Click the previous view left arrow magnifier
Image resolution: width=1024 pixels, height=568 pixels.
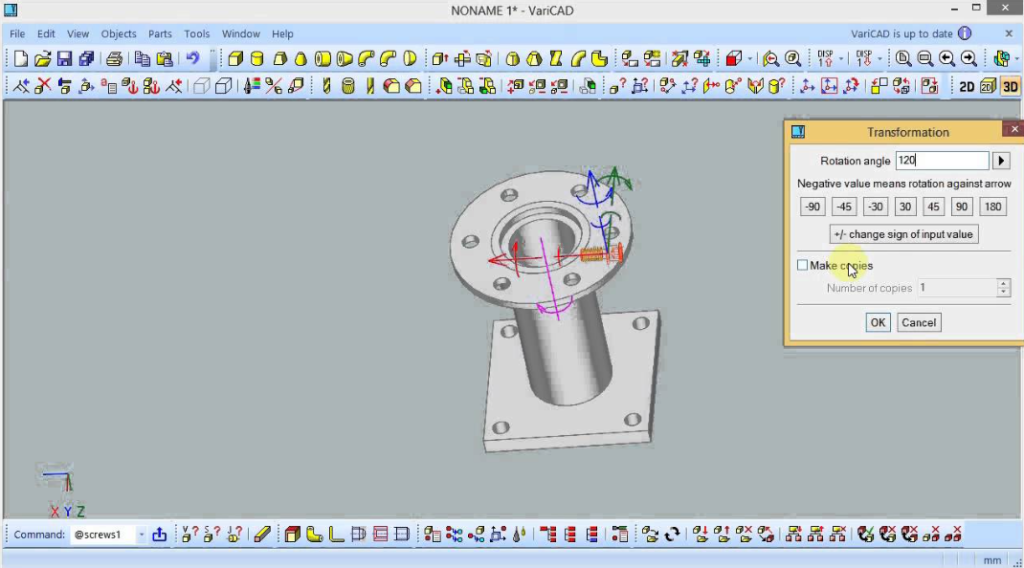pyautogui.click(x=947, y=59)
